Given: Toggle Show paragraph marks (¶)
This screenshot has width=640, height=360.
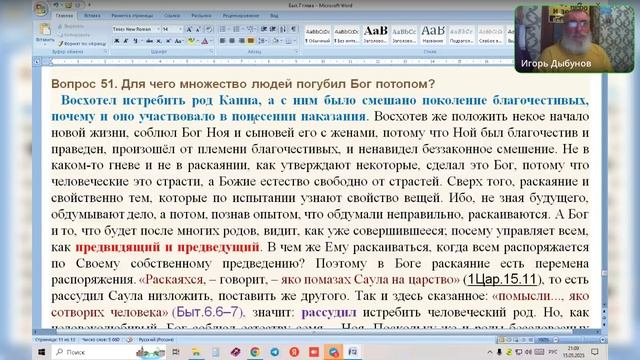Looking at the screenshot, I should [x=293, y=29].
